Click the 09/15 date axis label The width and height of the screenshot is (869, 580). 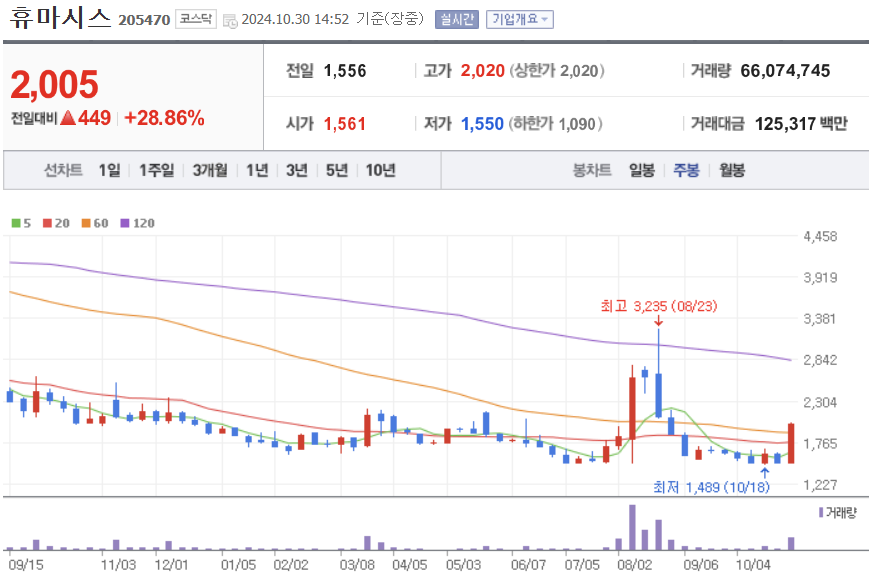[x=25, y=565]
